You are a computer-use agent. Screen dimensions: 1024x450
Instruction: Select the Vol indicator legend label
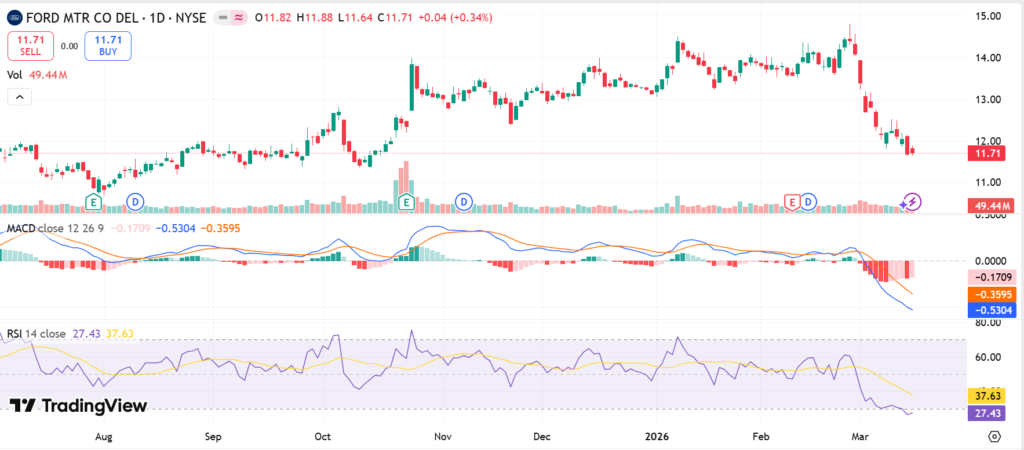[15, 74]
